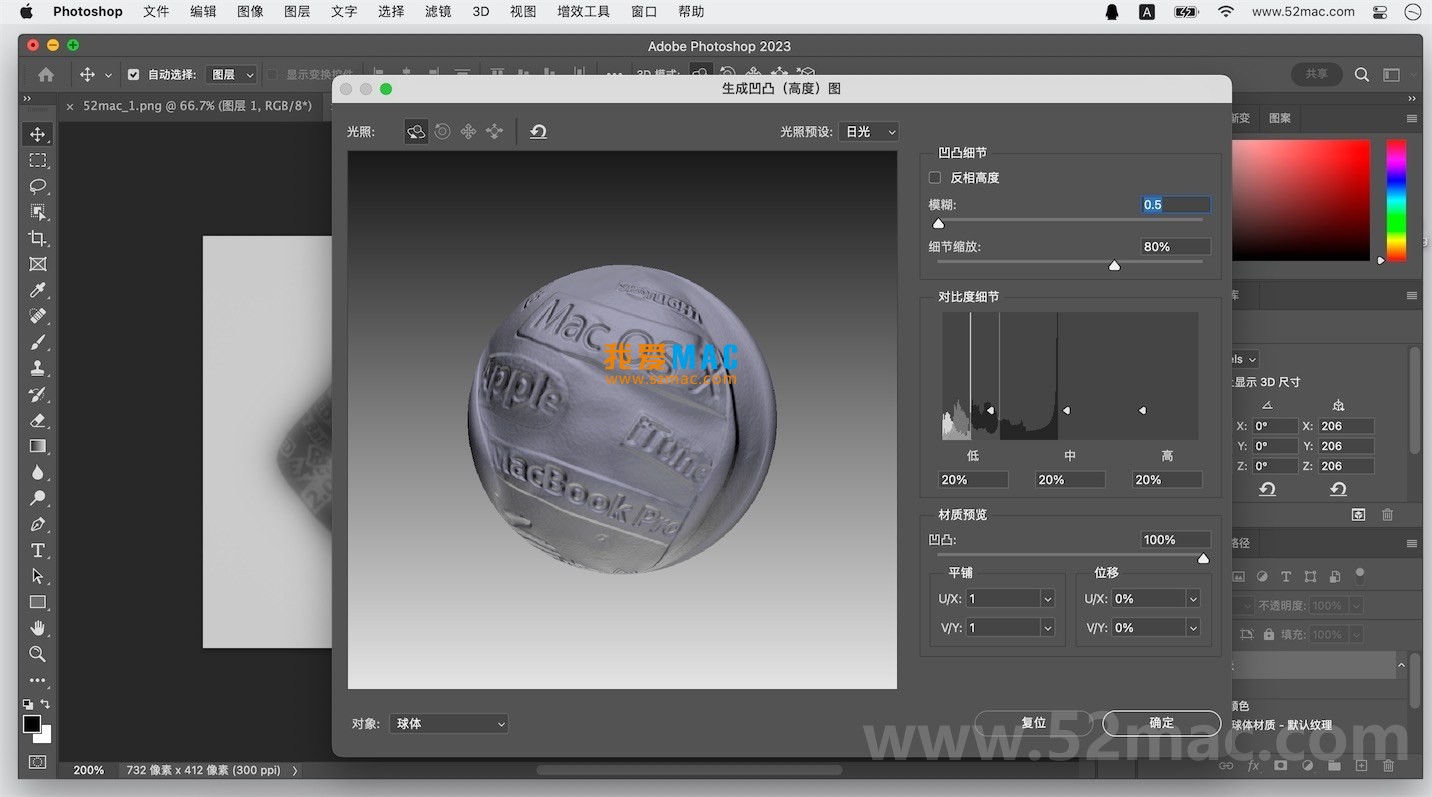The height and width of the screenshot is (797, 1432).
Task: Select the Pen tool
Action: point(38,524)
